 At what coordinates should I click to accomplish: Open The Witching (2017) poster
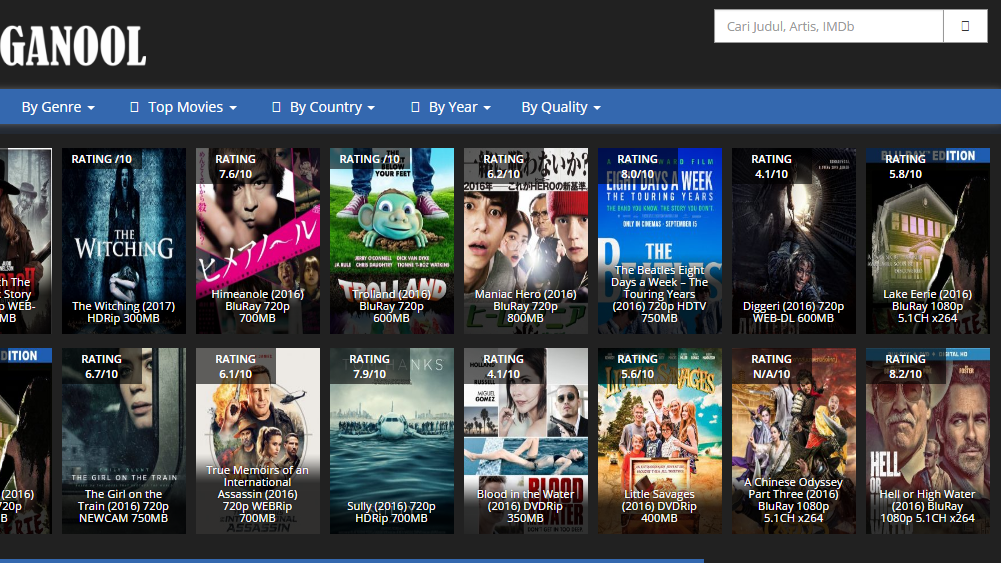[x=124, y=241]
